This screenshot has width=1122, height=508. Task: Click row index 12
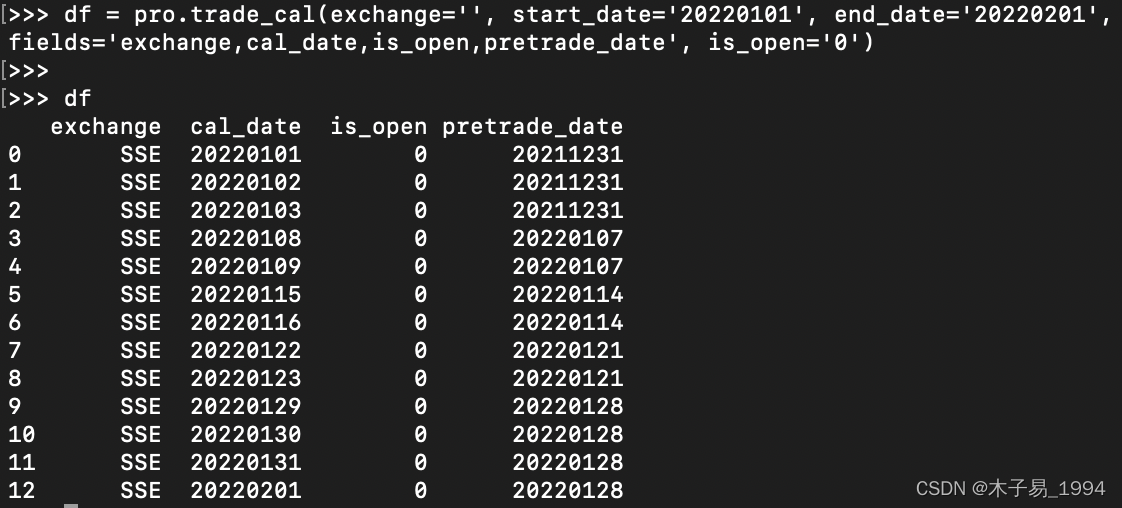pyautogui.click(x=21, y=490)
